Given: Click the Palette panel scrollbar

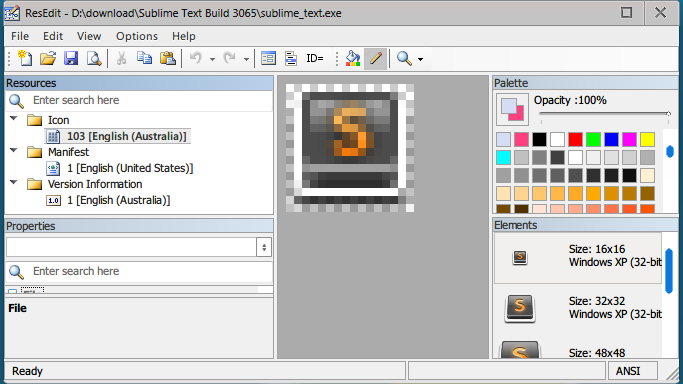Looking at the screenshot, I should [670, 152].
